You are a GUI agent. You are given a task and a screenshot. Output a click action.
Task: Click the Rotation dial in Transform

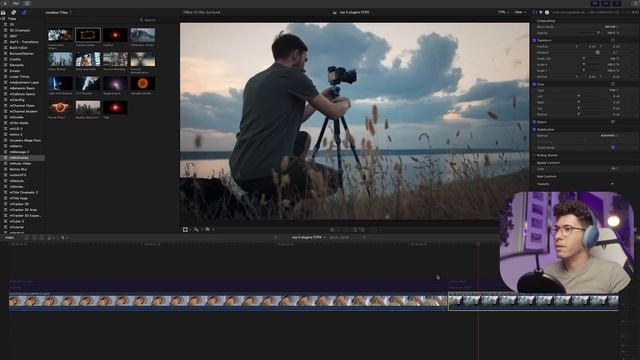tap(598, 52)
